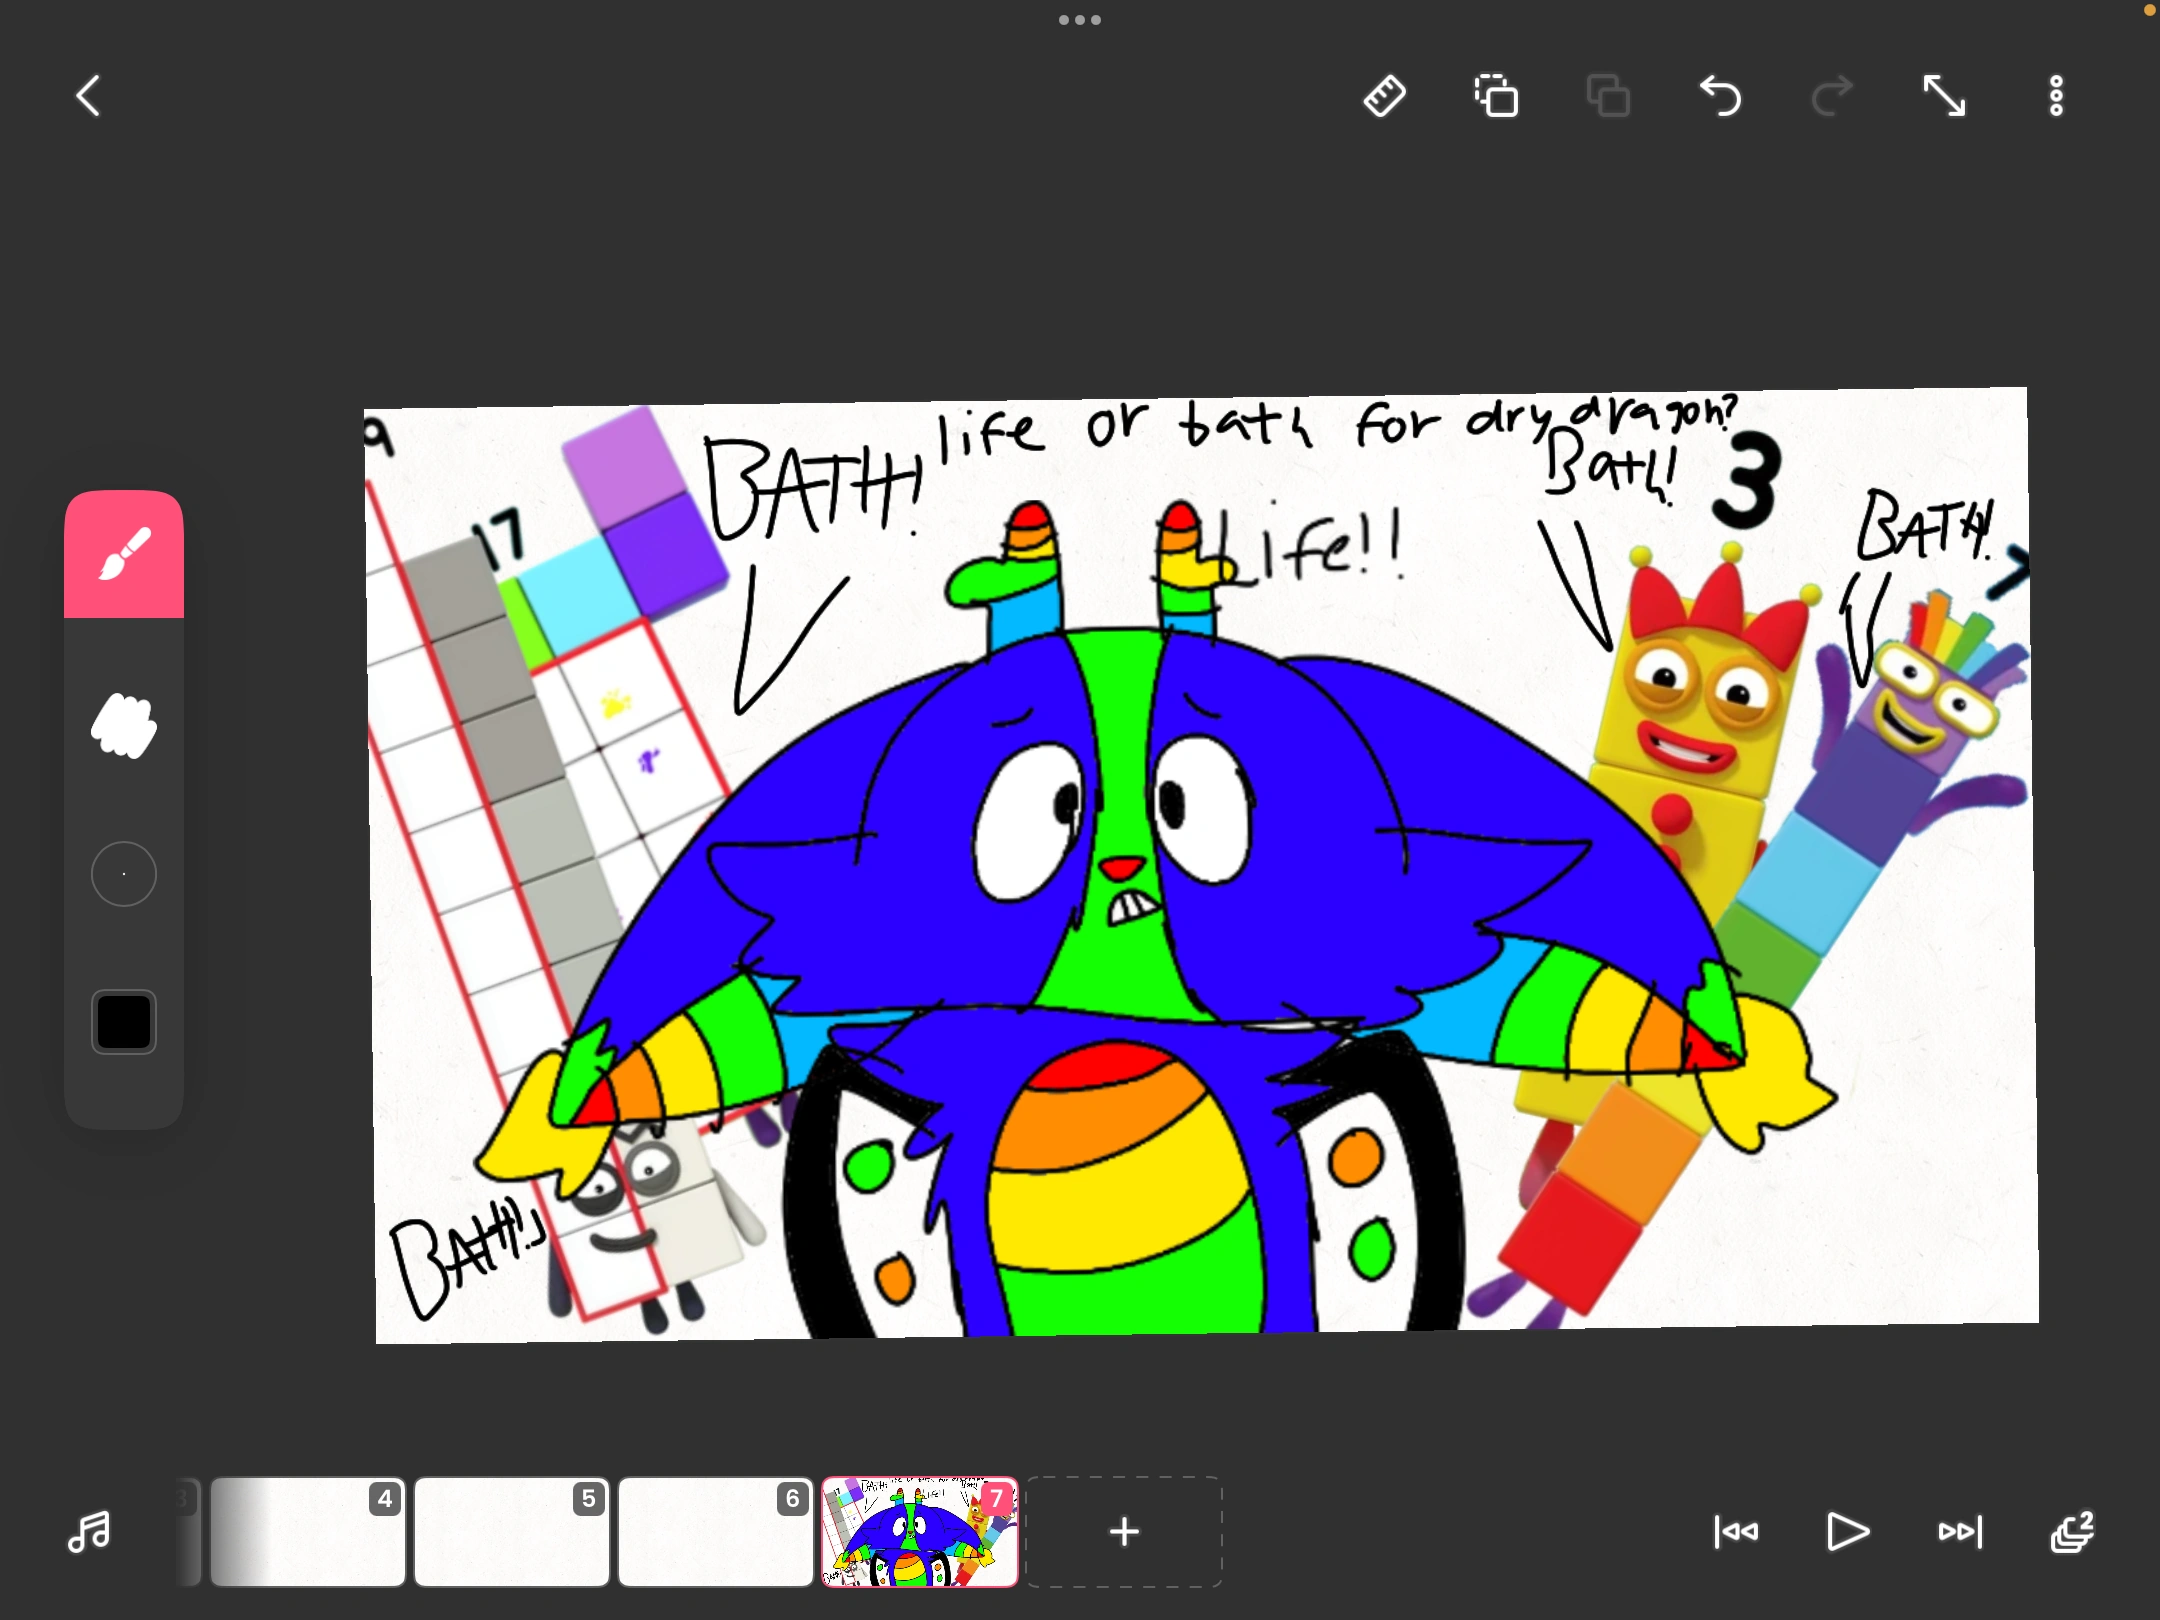Select frame 5 in the timeline
The height and width of the screenshot is (1620, 2160).
tap(511, 1531)
